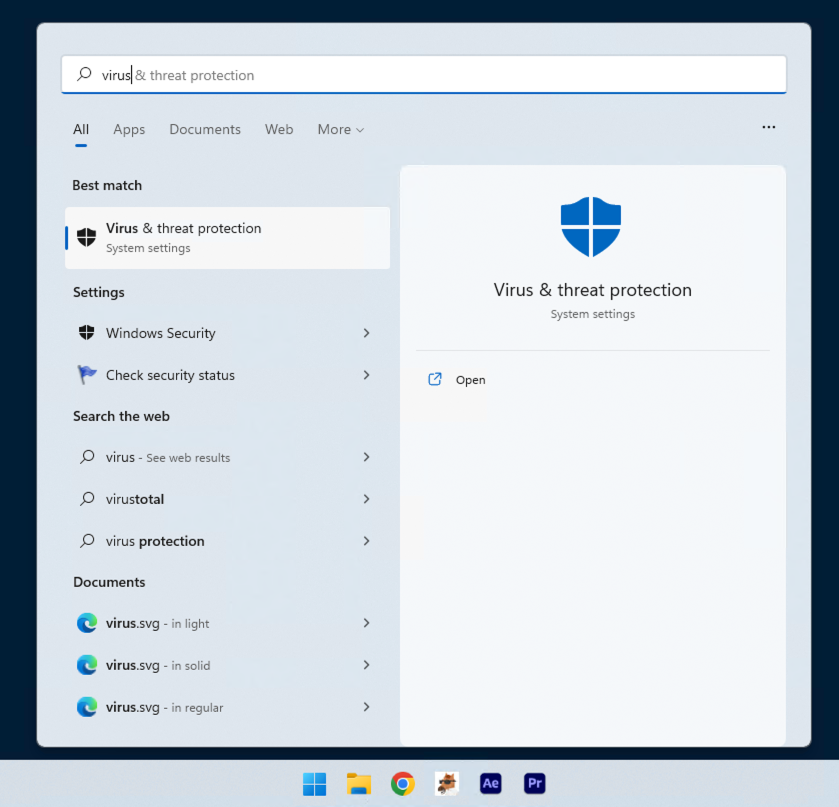Click the shield icon of best match result

point(86,237)
